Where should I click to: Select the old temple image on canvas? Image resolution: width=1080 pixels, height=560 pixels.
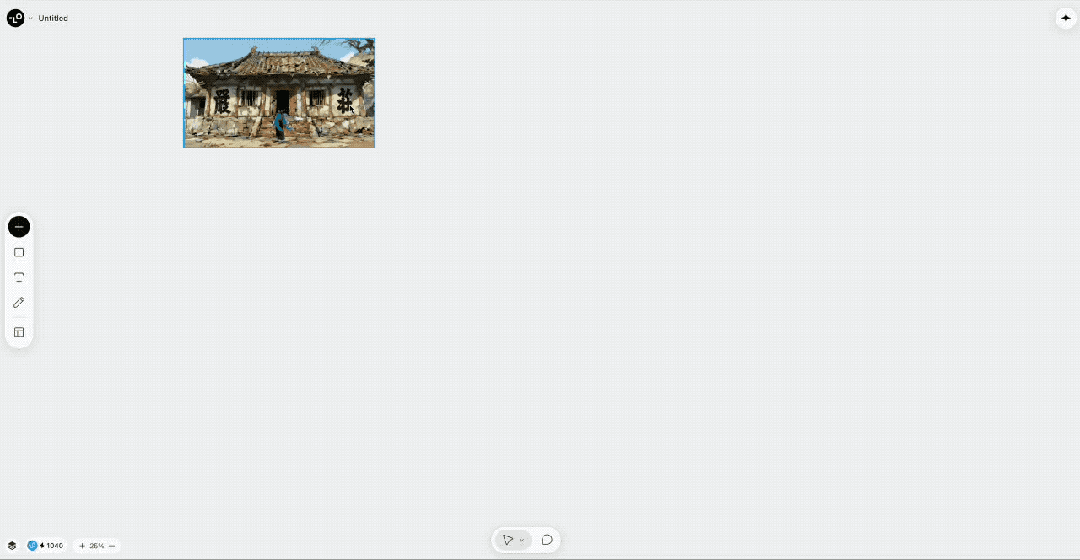278,93
